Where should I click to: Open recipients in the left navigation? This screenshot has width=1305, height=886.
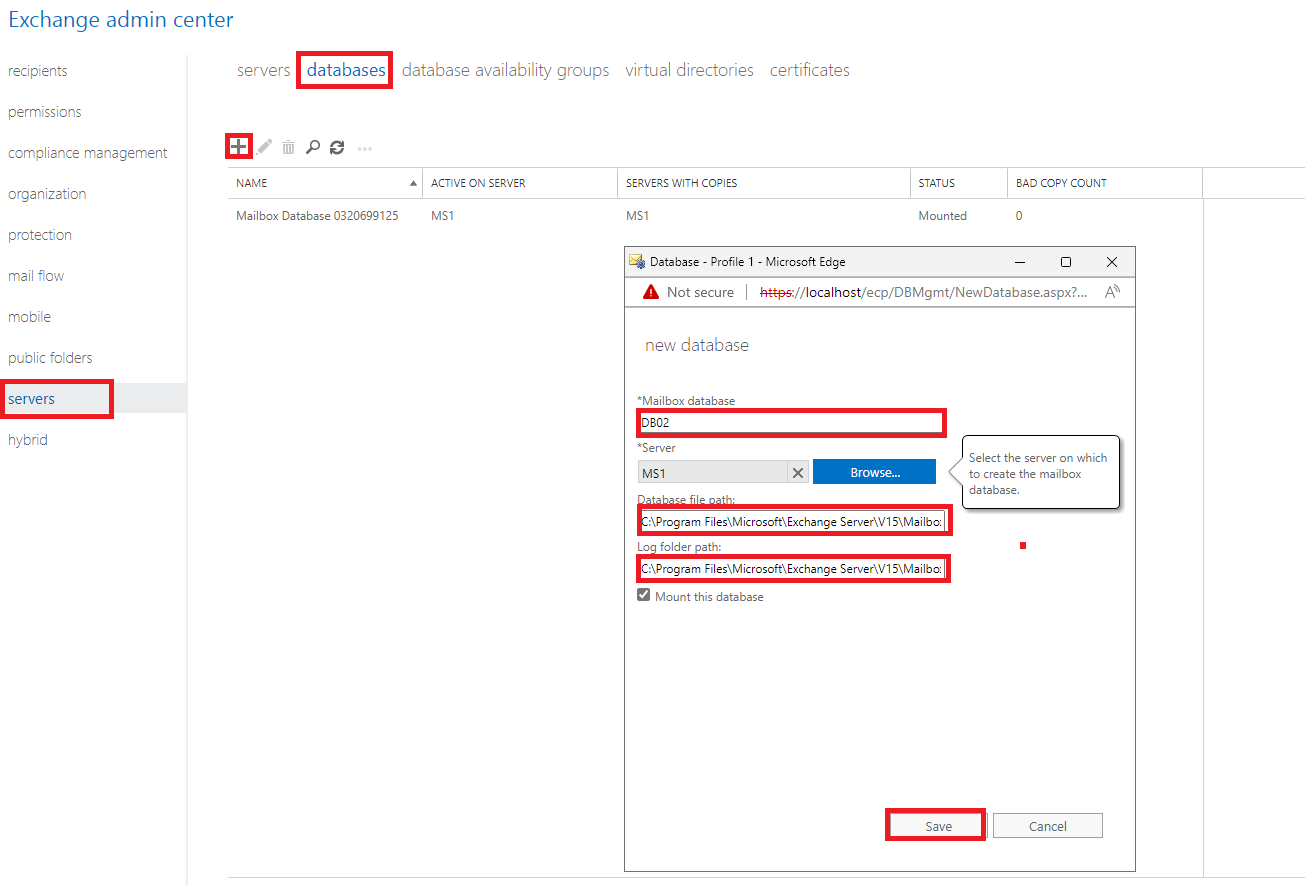(x=38, y=71)
